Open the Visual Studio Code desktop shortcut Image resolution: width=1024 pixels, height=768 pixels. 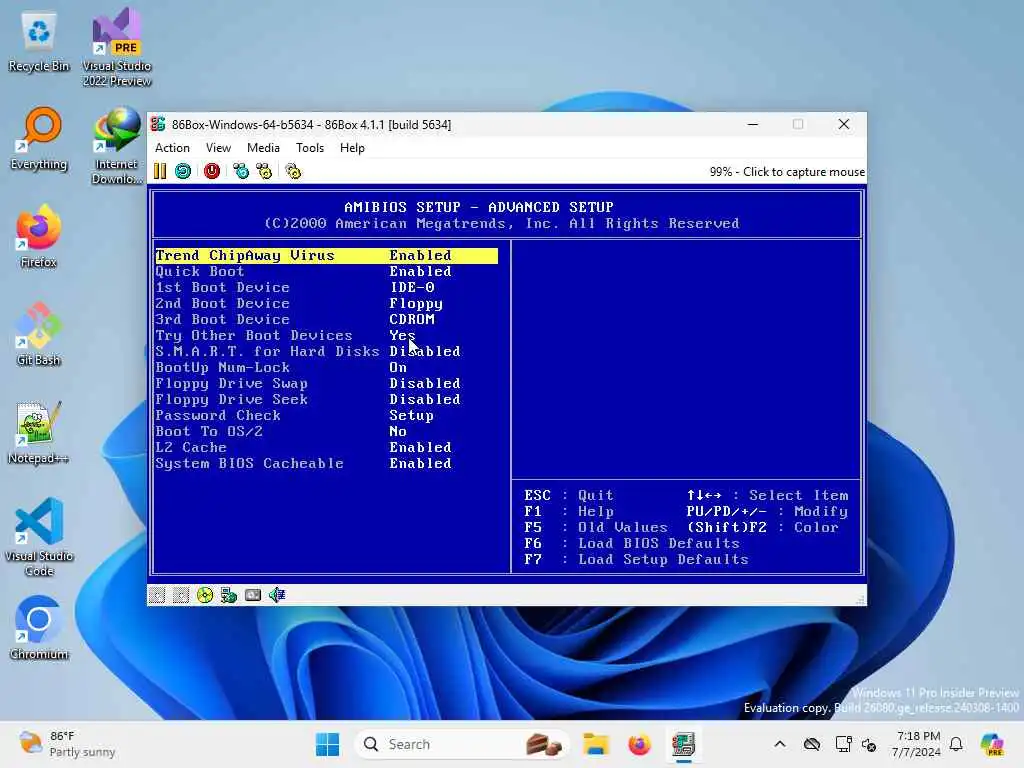[x=39, y=537]
